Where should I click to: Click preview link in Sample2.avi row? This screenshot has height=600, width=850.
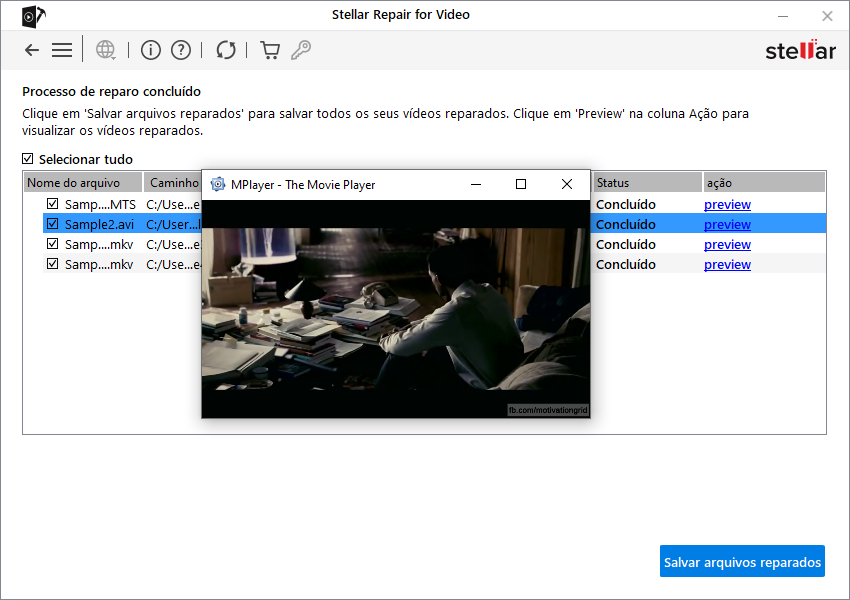click(x=727, y=225)
